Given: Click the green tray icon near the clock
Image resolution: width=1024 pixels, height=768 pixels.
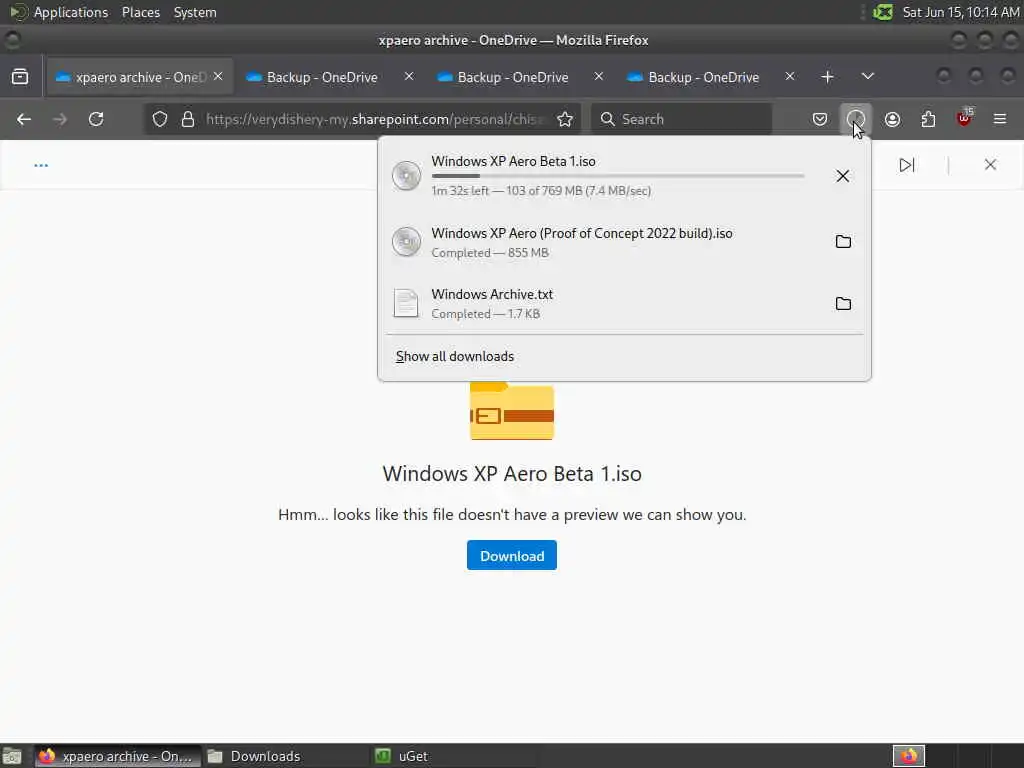Looking at the screenshot, I should point(883,12).
